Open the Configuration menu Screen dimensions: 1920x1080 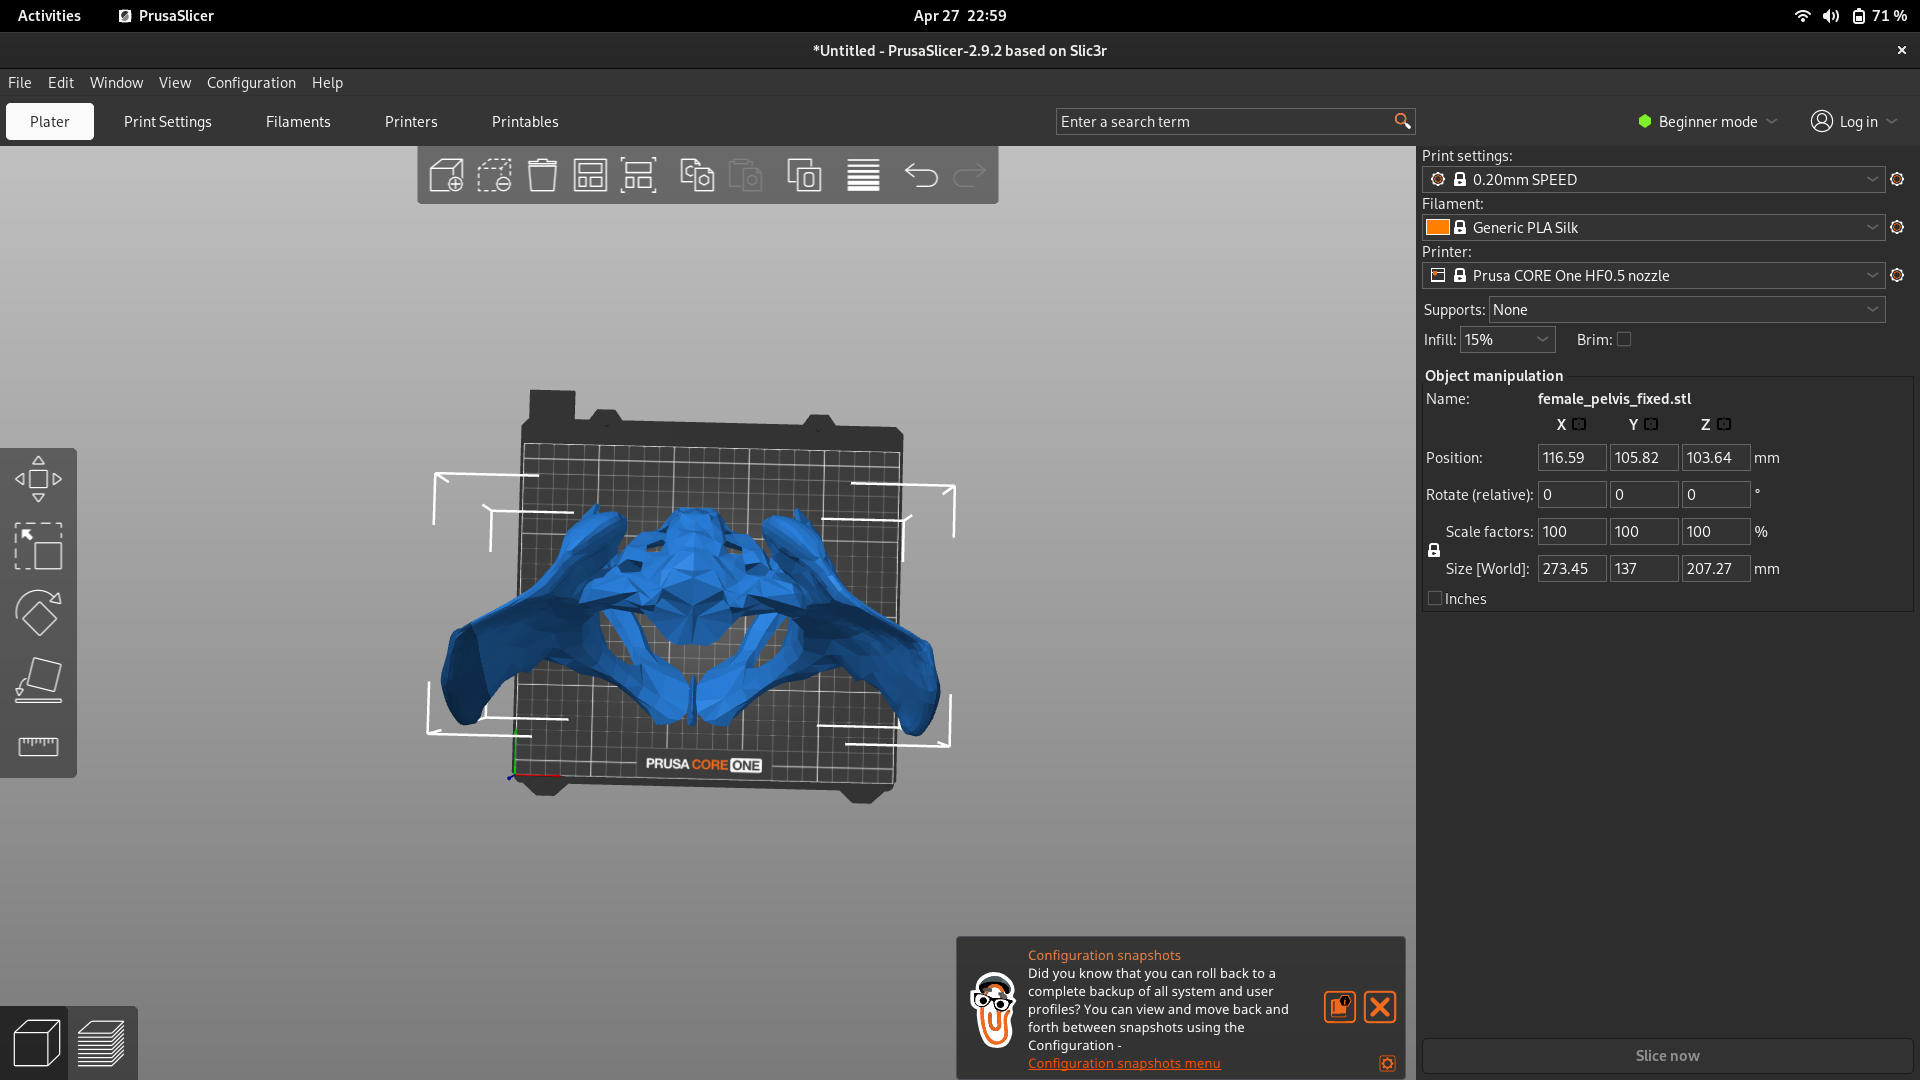[x=251, y=82]
